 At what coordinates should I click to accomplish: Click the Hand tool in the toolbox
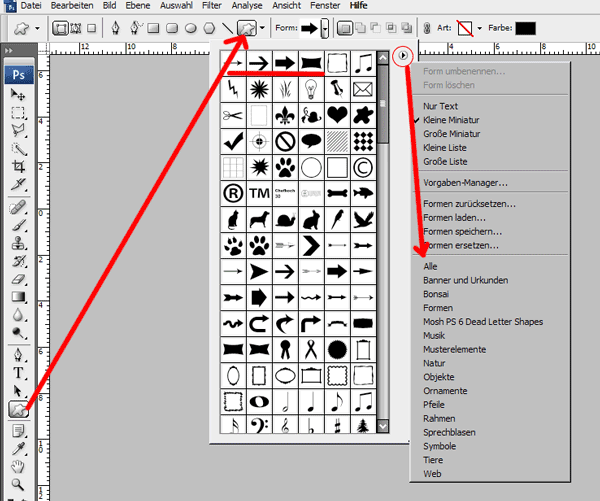(18, 466)
